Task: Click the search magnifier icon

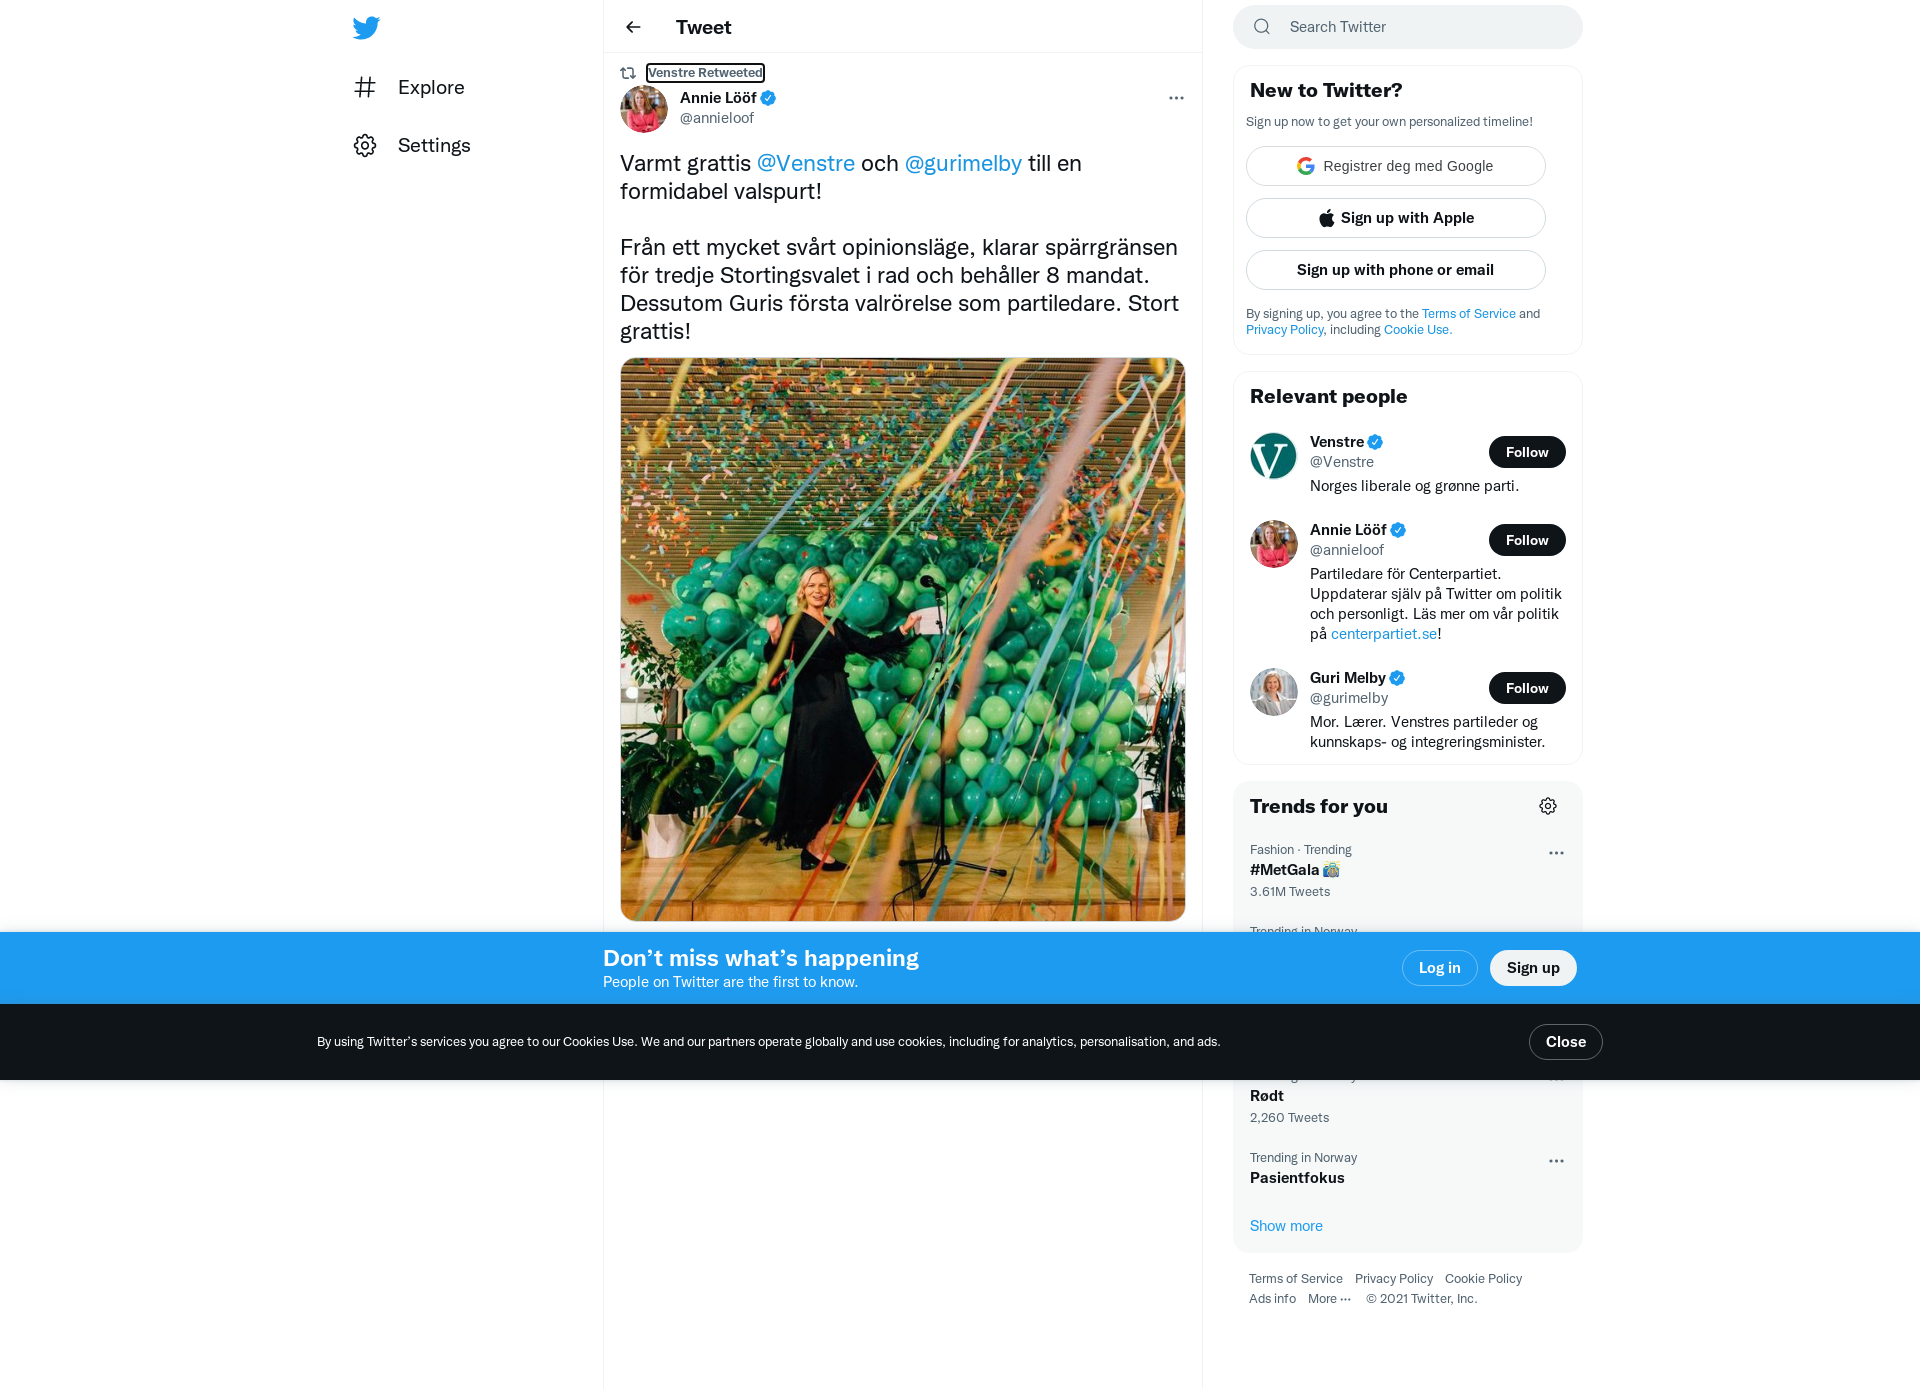Action: coord(1262,27)
